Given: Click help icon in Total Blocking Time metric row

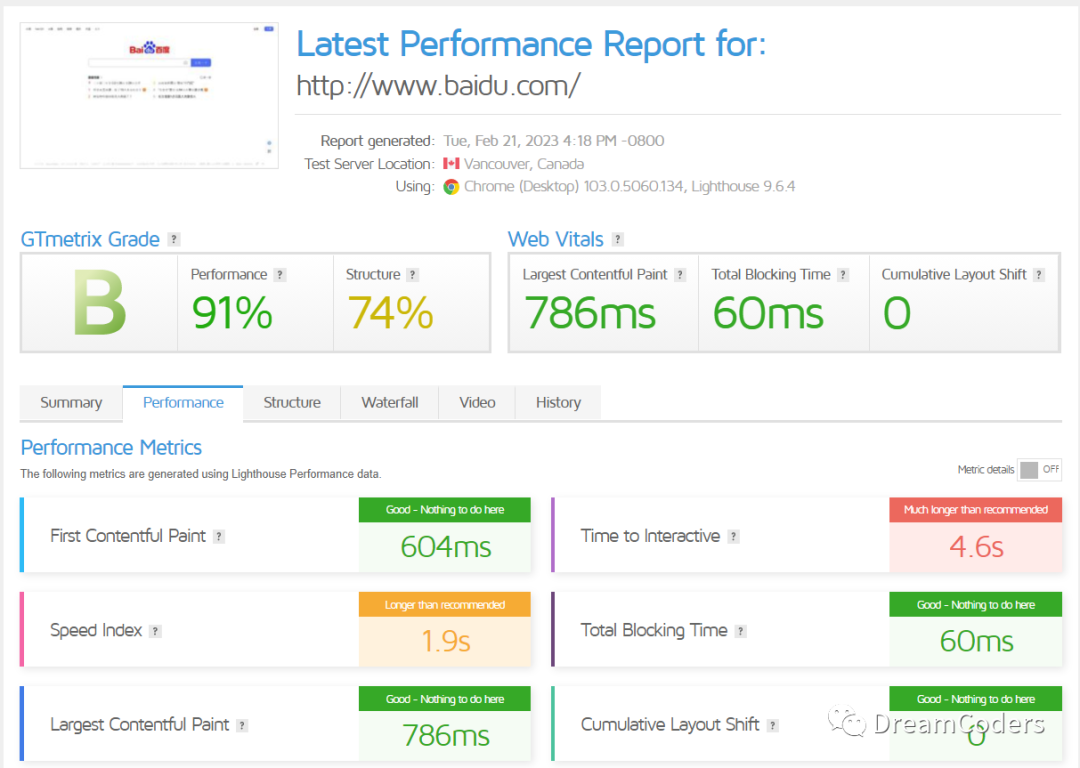Looking at the screenshot, I should coord(740,631).
